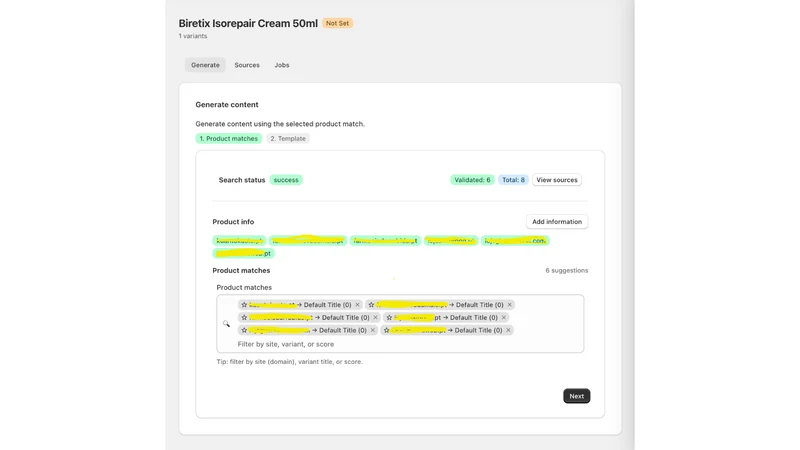Click the 'Total: 8' badge
Viewport: 800px width, 450px height.
[x=513, y=180]
